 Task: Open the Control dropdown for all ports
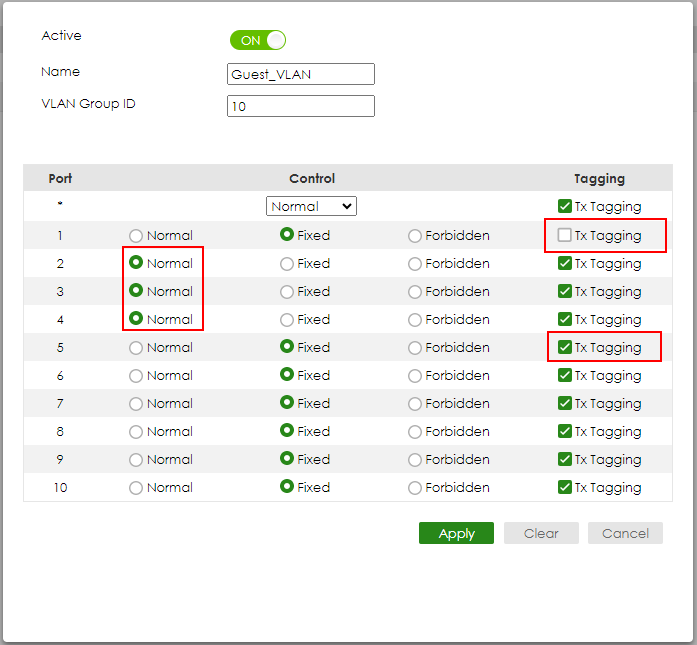click(x=311, y=206)
